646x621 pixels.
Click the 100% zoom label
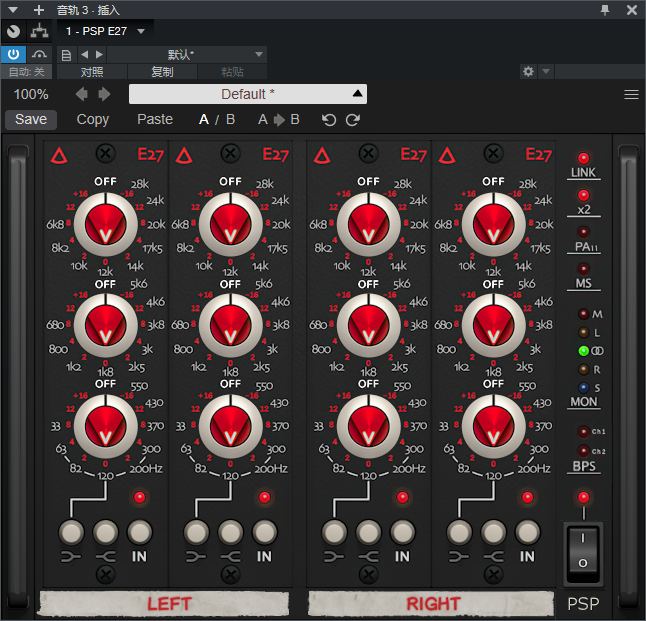(x=31, y=94)
